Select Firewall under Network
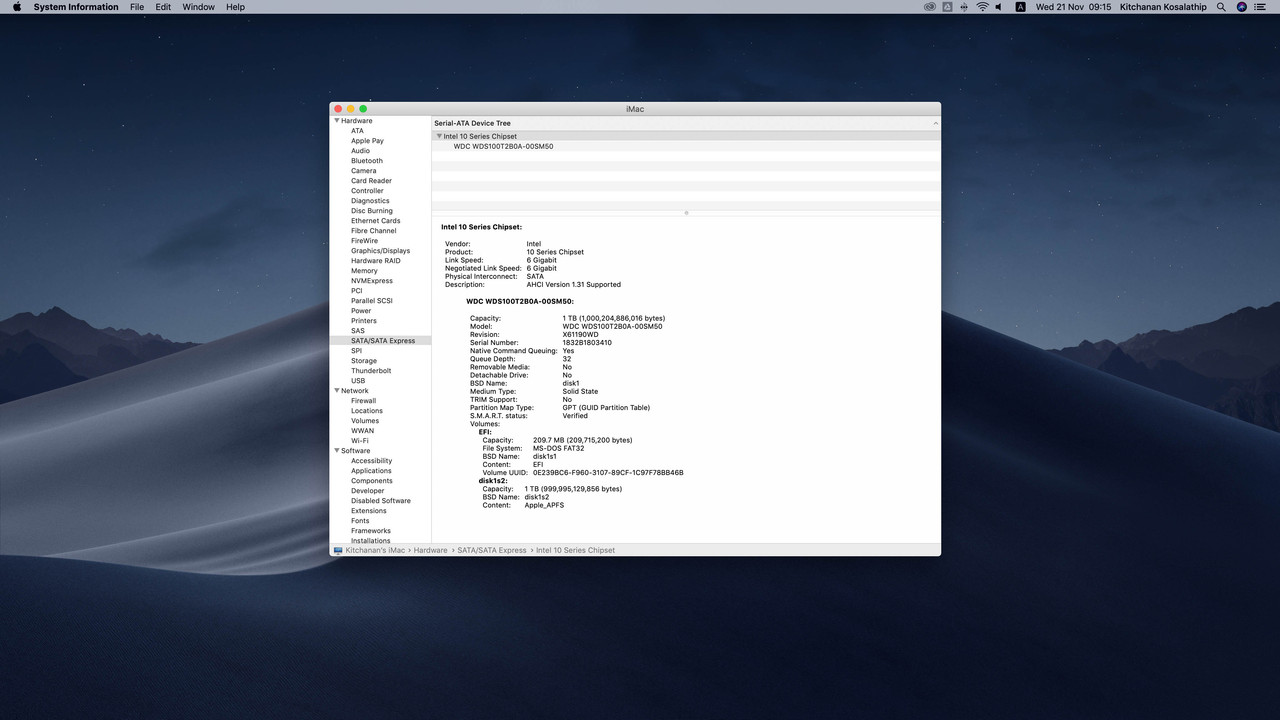The image size is (1280, 720). point(363,401)
